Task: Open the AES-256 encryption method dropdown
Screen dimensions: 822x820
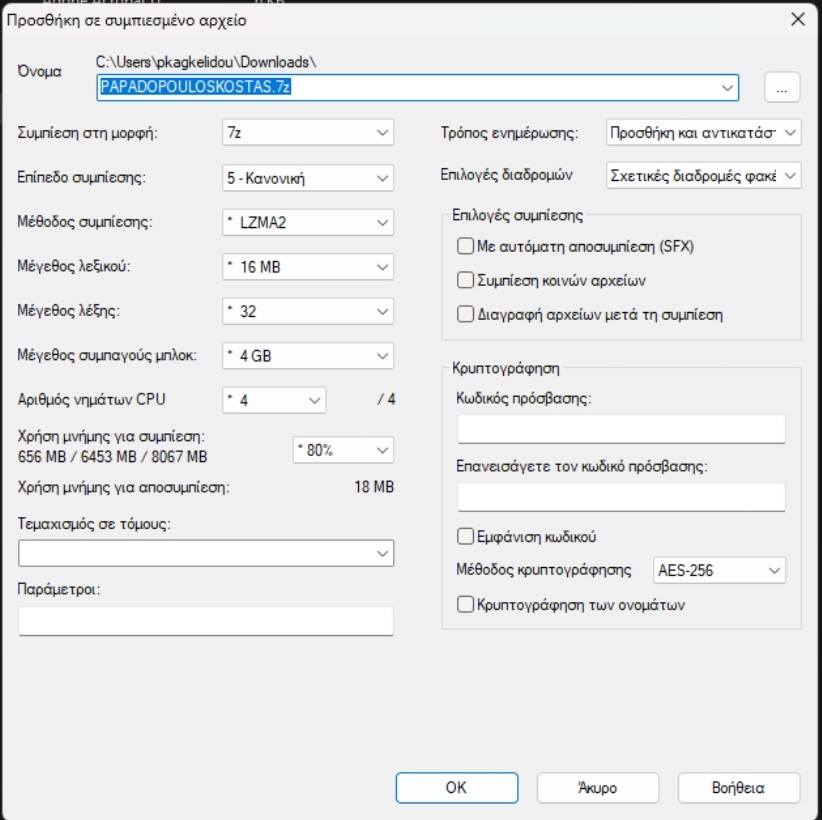Action: coord(719,570)
